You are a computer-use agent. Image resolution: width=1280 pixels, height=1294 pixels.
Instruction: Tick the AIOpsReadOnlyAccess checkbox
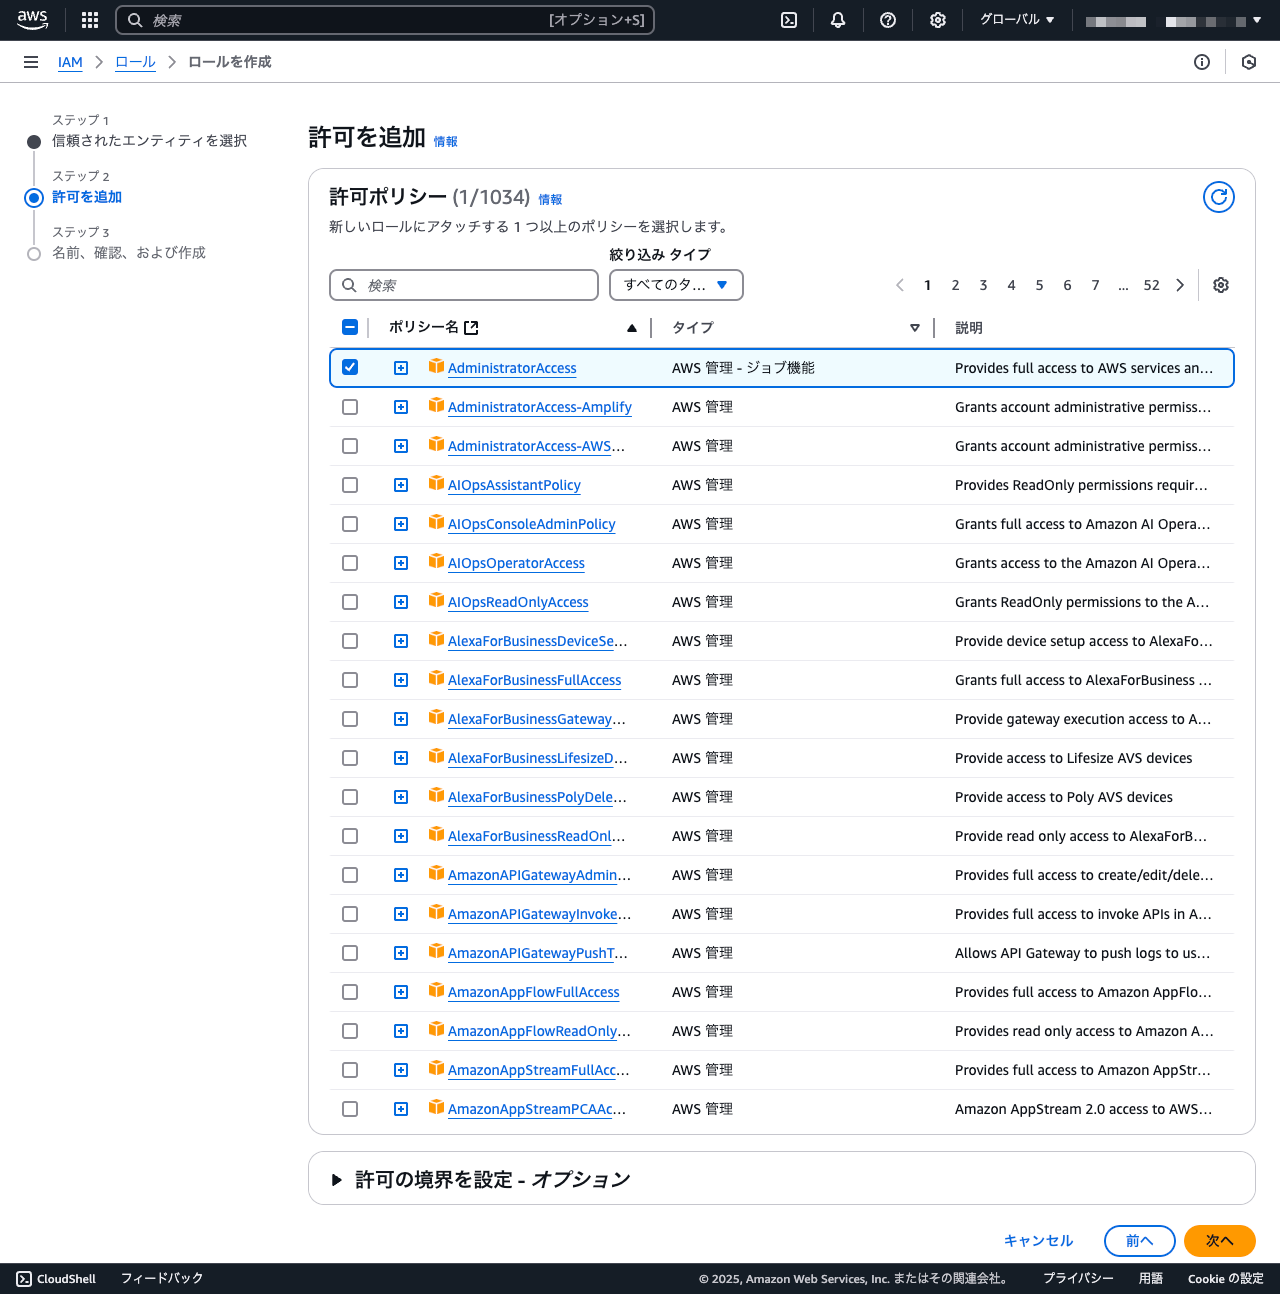350,602
